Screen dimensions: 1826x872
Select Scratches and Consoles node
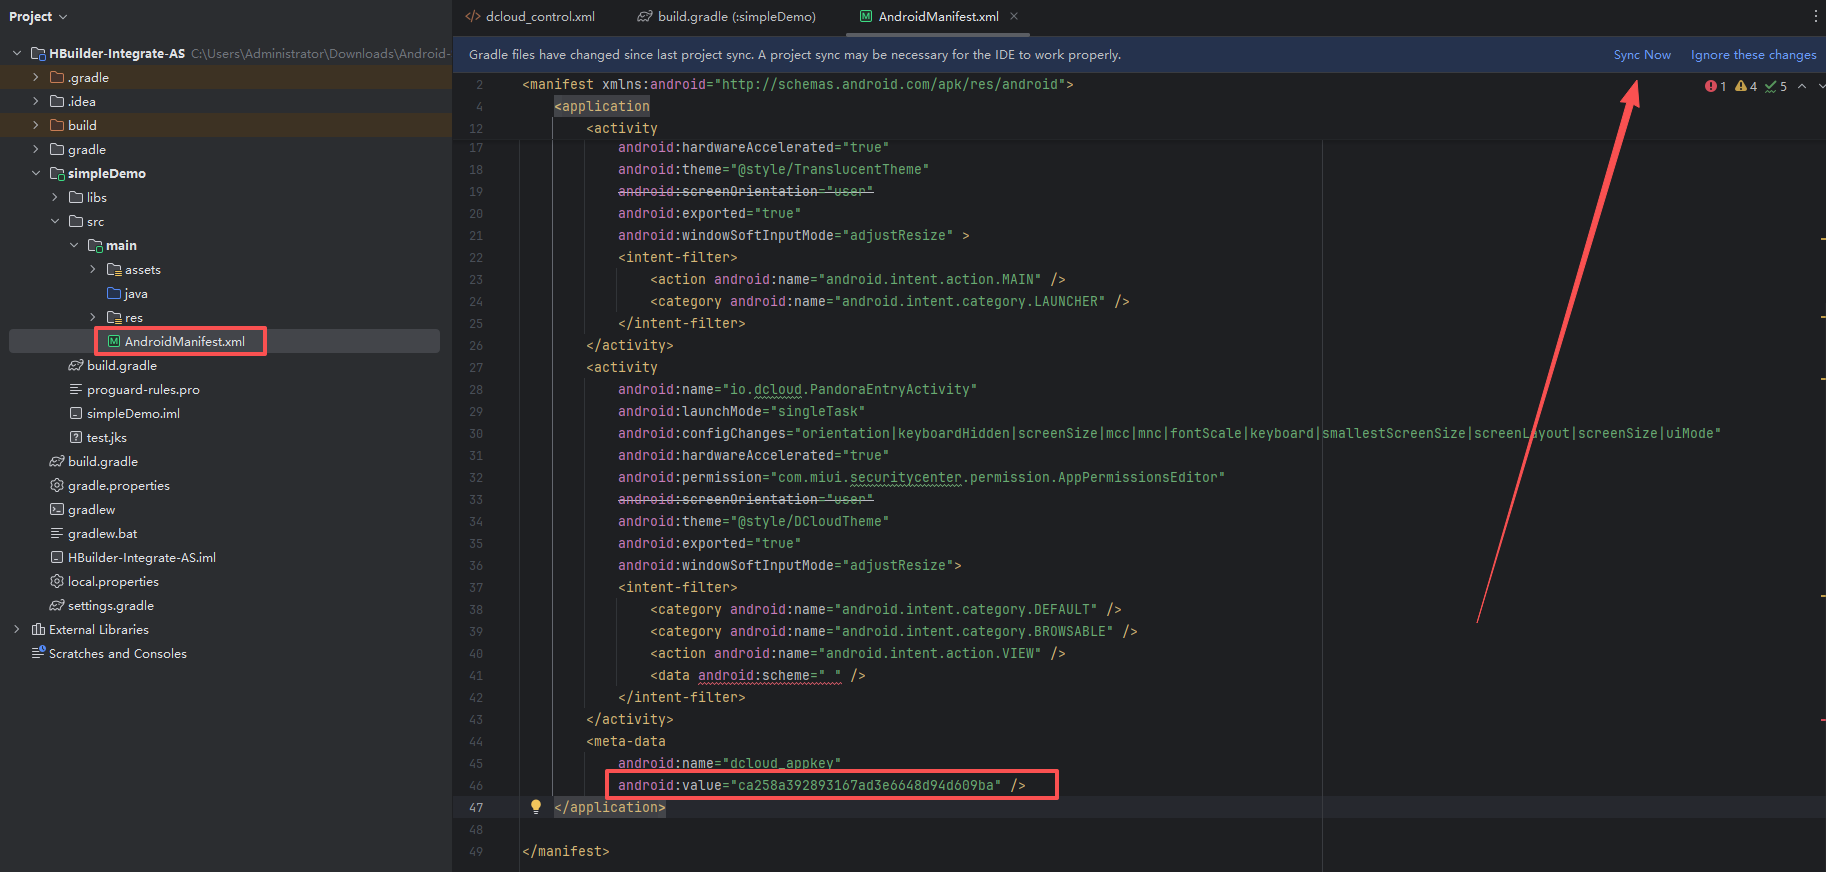117,653
